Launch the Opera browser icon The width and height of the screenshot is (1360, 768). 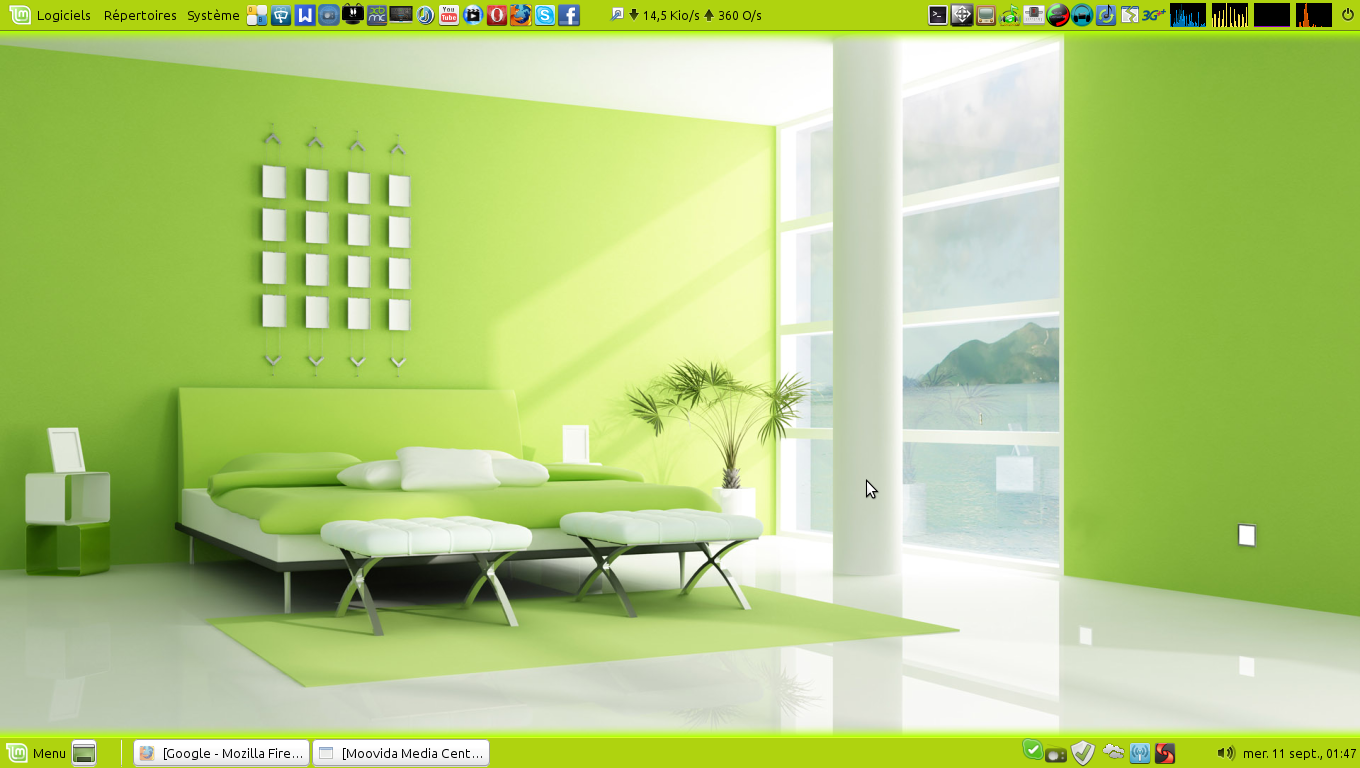coord(497,15)
